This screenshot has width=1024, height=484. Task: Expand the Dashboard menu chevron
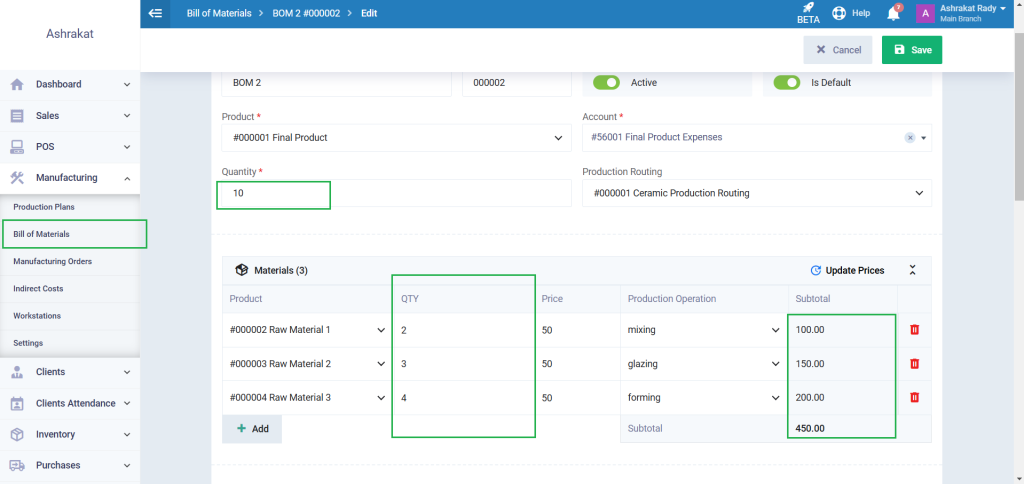(x=127, y=85)
